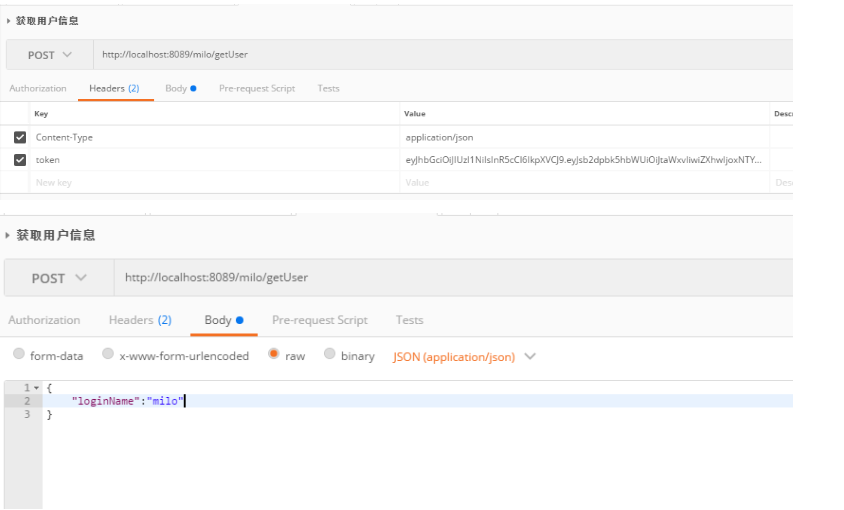Collapse the upper 获取用户信息 request title triangle

8,21
